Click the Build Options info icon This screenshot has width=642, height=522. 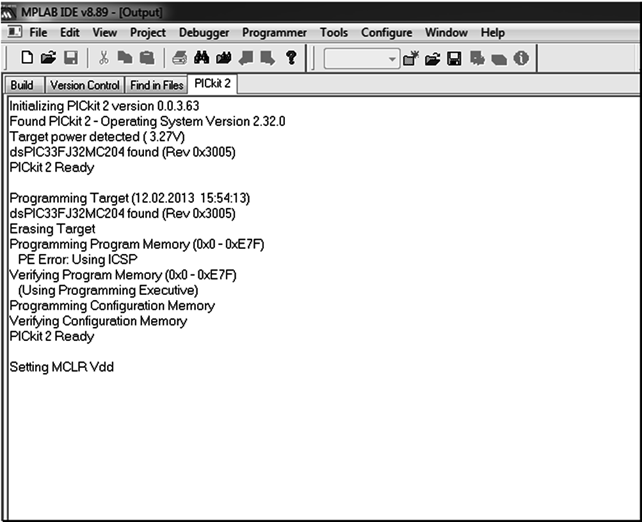(x=521, y=59)
